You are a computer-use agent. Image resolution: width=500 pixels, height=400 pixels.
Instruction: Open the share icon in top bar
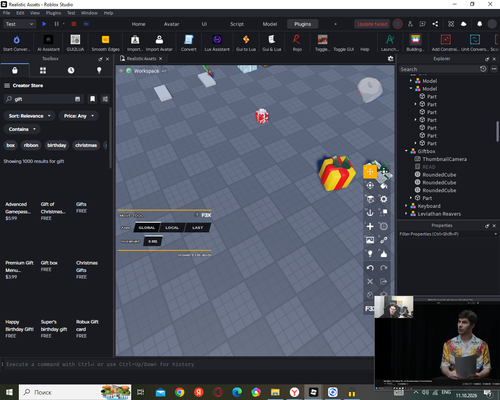(435, 24)
